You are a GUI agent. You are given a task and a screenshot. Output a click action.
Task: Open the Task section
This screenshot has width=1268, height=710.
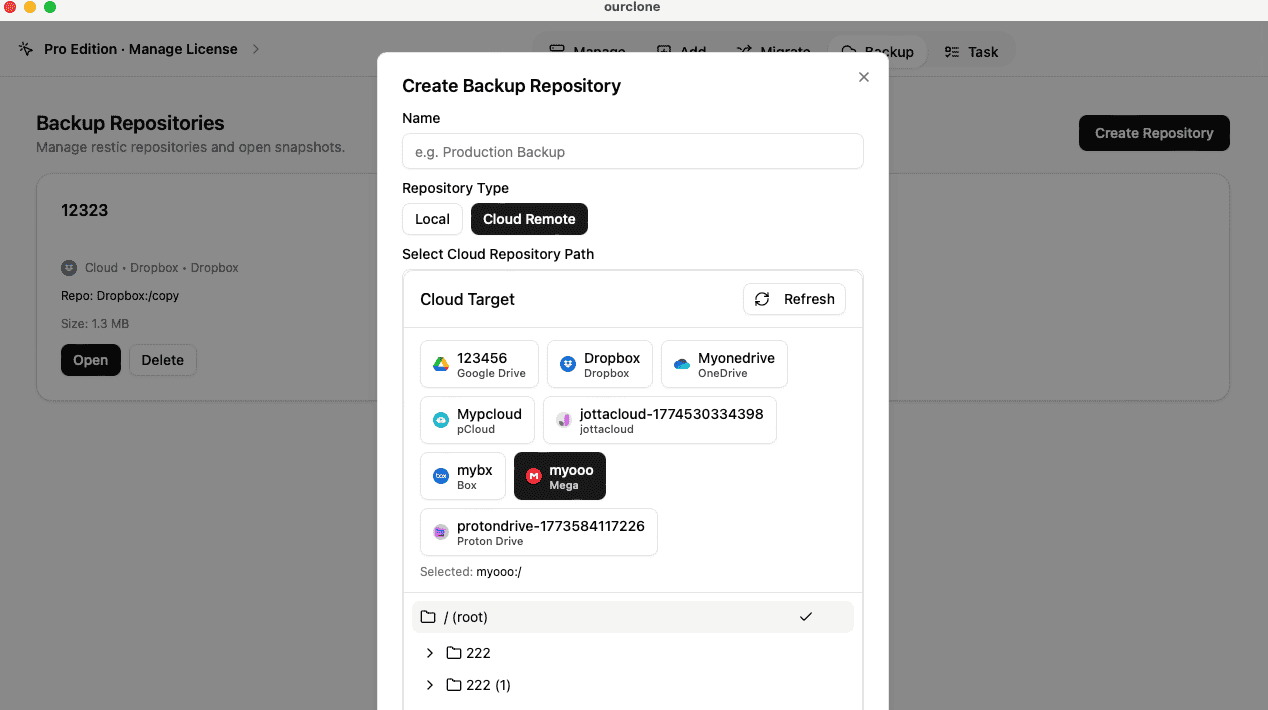[971, 51]
